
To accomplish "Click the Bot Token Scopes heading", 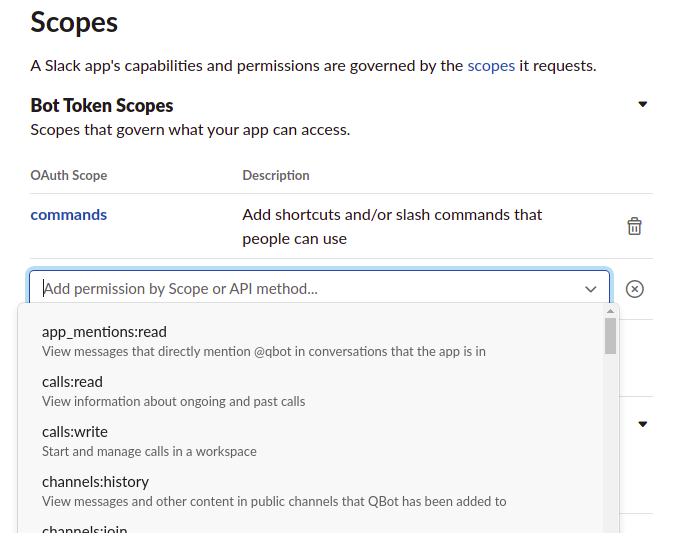I will tap(102, 105).
